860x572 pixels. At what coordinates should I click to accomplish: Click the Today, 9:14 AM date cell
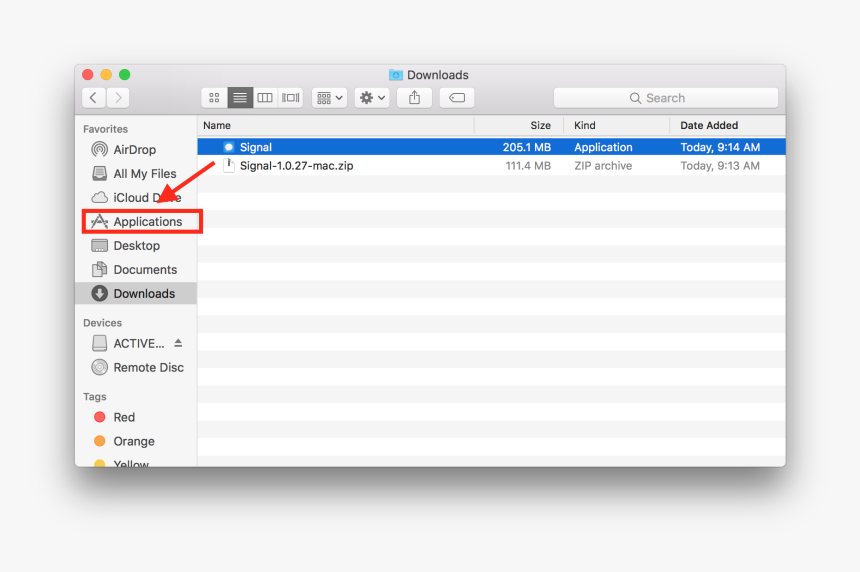pos(720,147)
